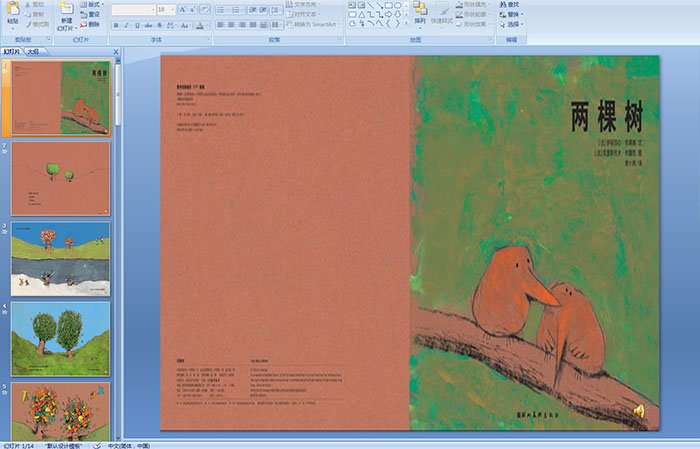Click the Increase Font Size icon
The image size is (700, 449).
[x=182, y=9]
